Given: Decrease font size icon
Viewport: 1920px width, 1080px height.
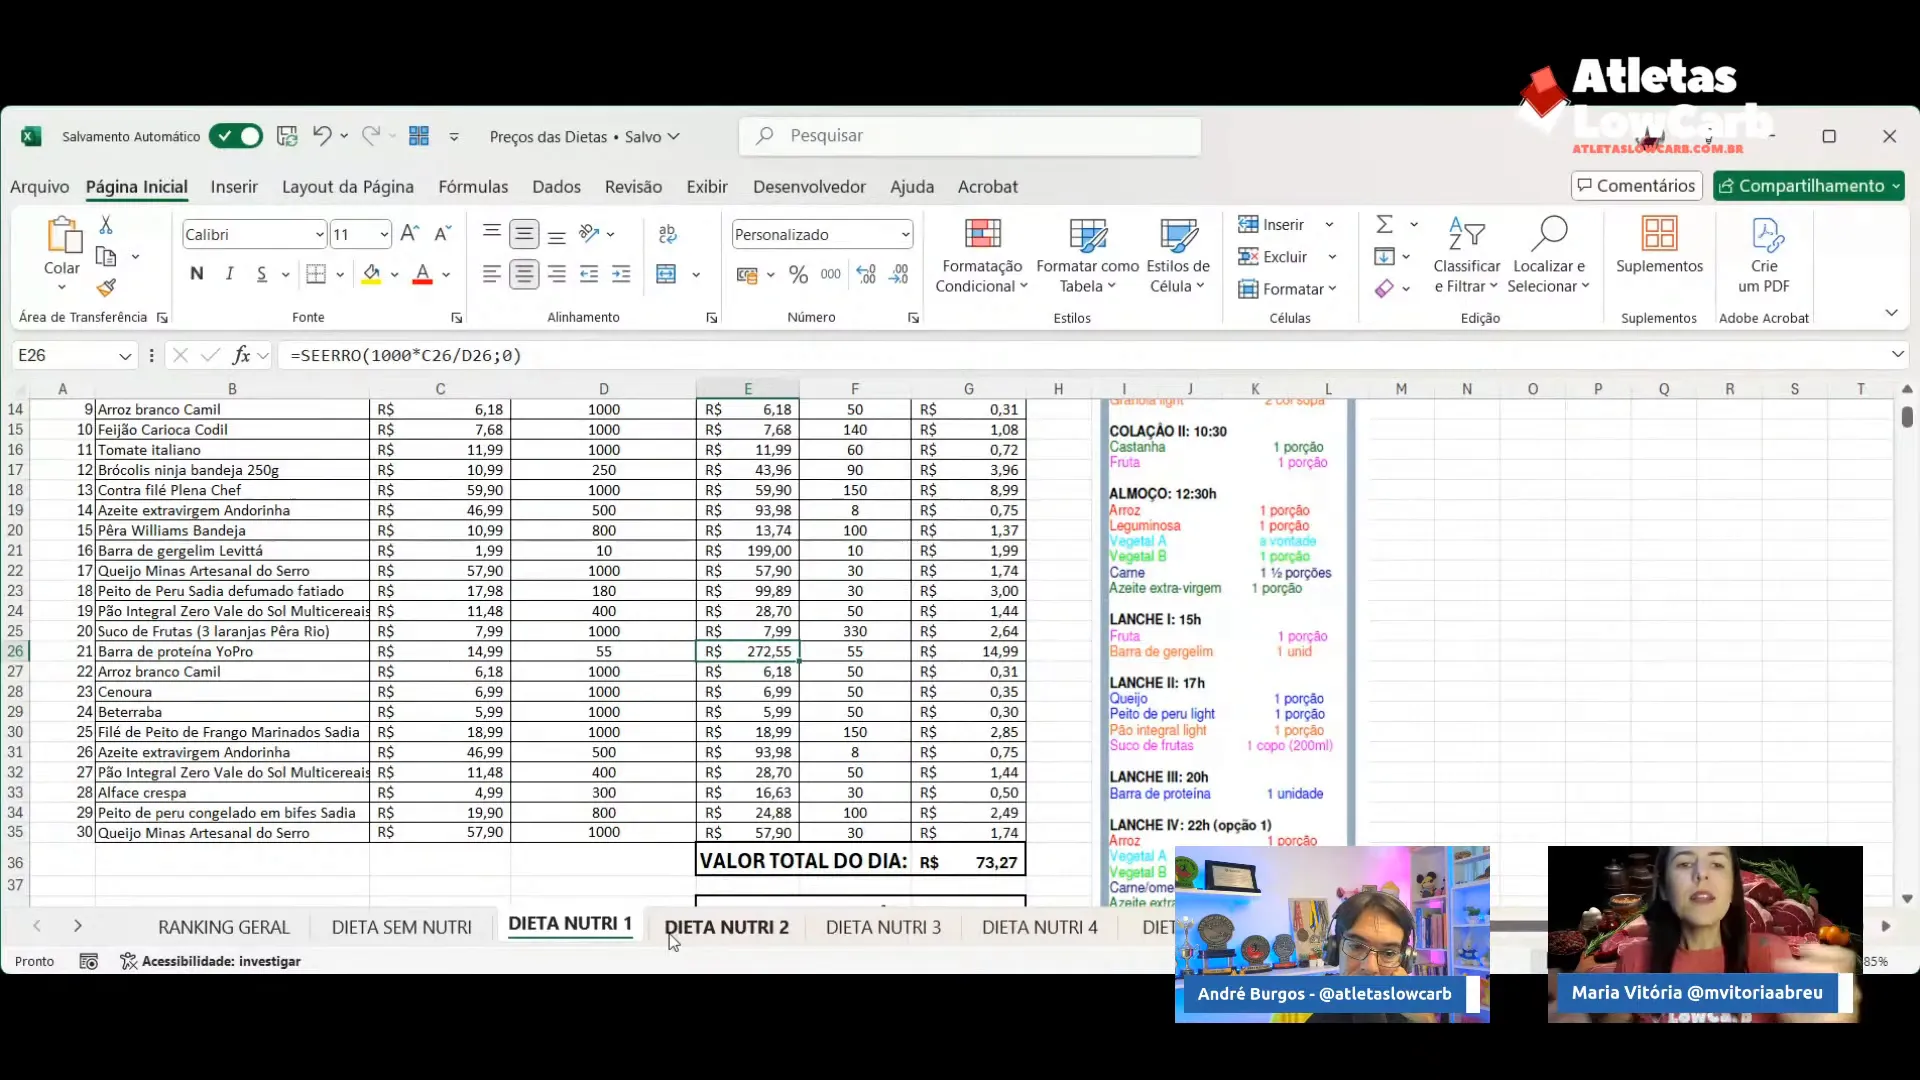Looking at the screenshot, I should click(x=443, y=234).
